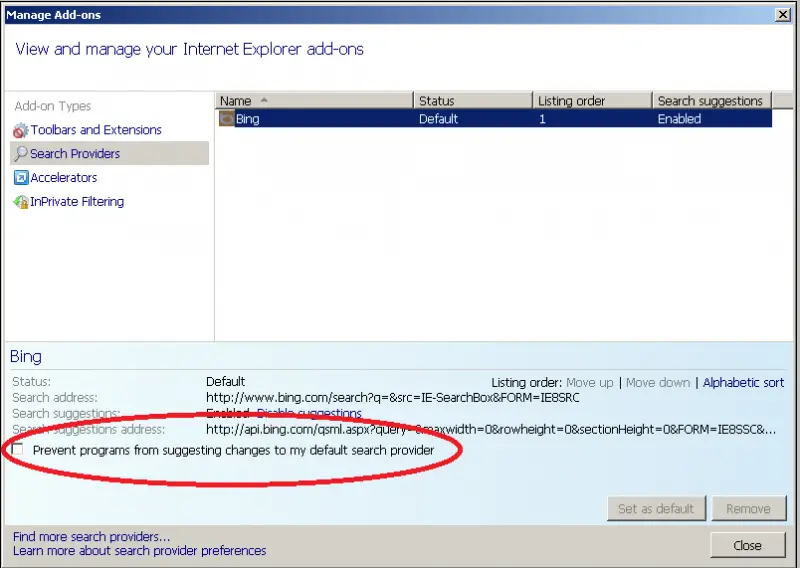
Task: Click the Default value next to Status
Action: coord(226,381)
